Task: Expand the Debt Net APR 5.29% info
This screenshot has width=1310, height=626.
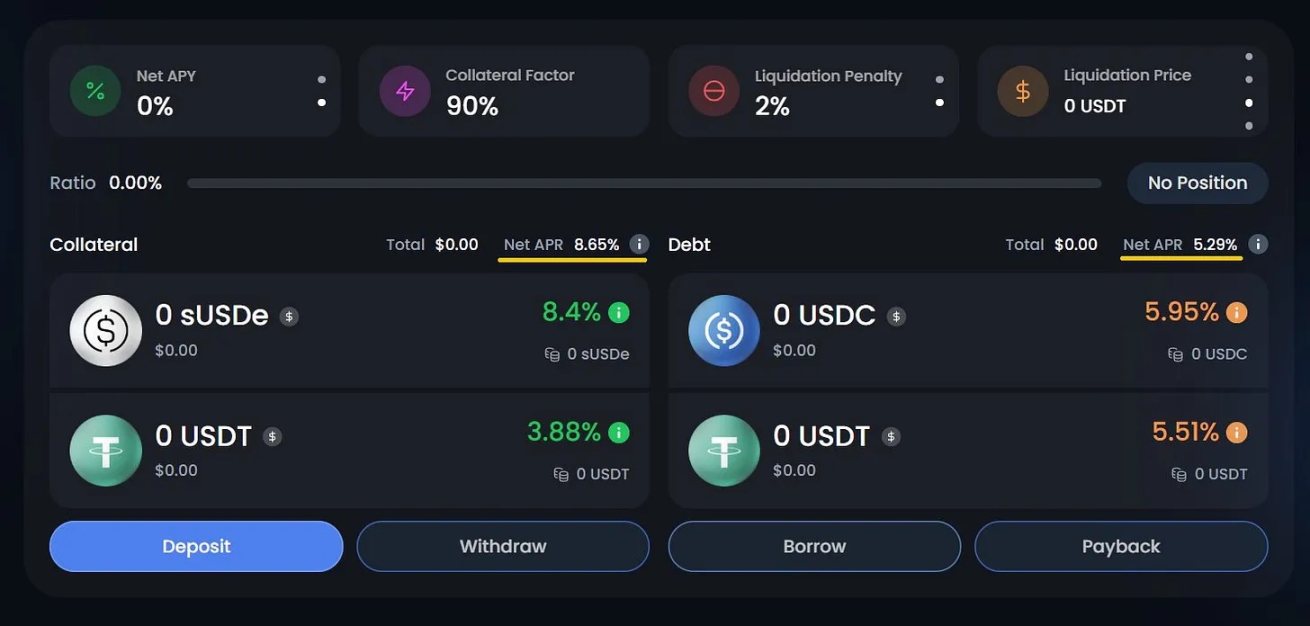Action: point(1258,243)
